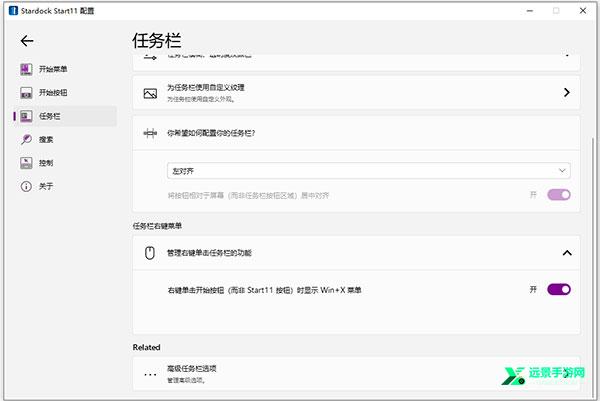Click the 开始按钮 sidebar icon
The width and height of the screenshot is (600, 401).
26,93
